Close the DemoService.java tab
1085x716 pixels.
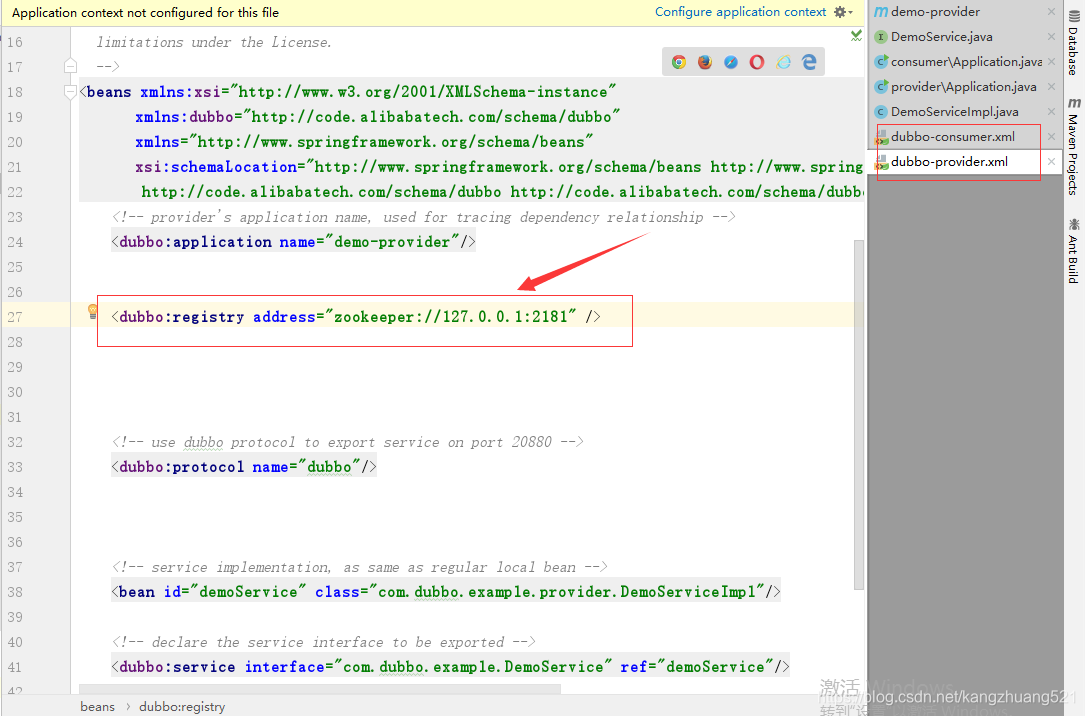coord(1051,37)
